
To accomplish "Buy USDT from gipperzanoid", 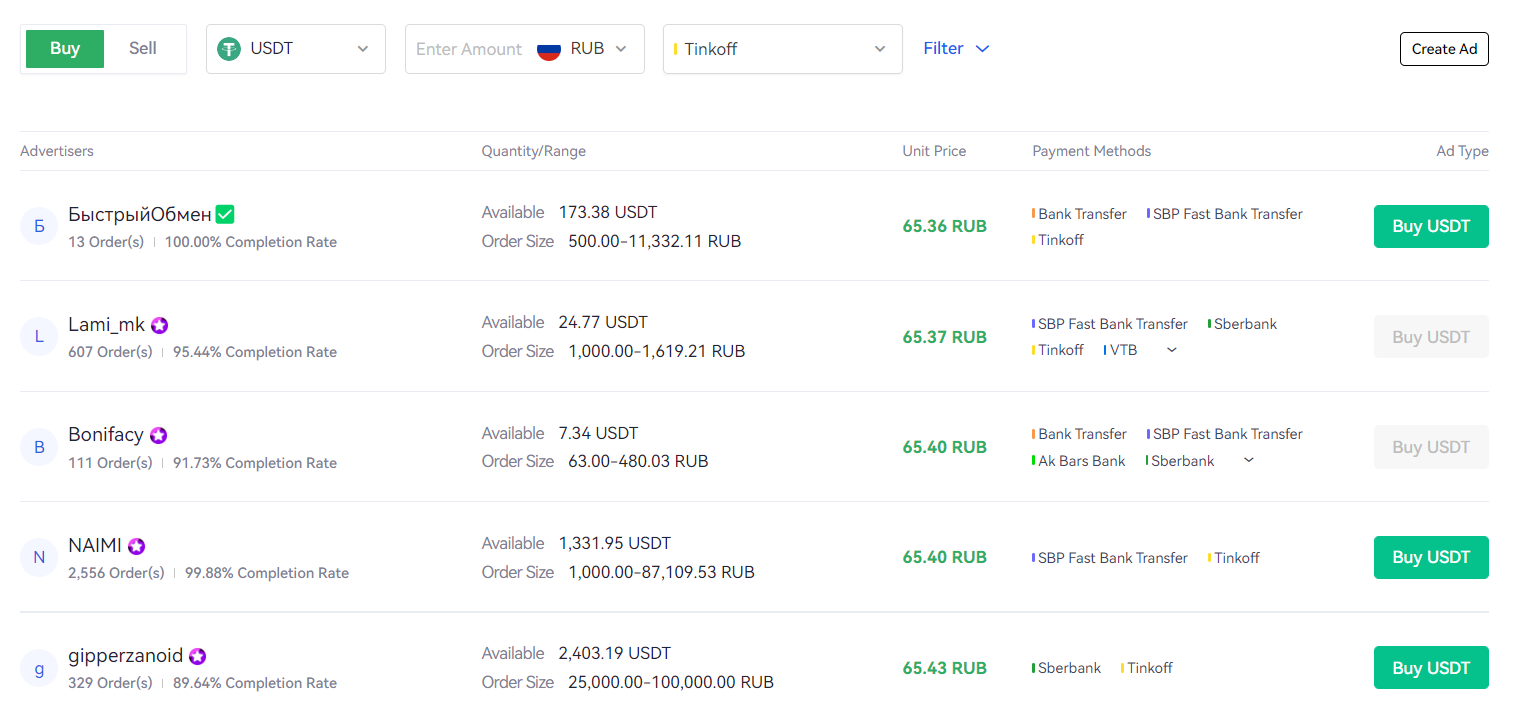I will pyautogui.click(x=1430, y=668).
